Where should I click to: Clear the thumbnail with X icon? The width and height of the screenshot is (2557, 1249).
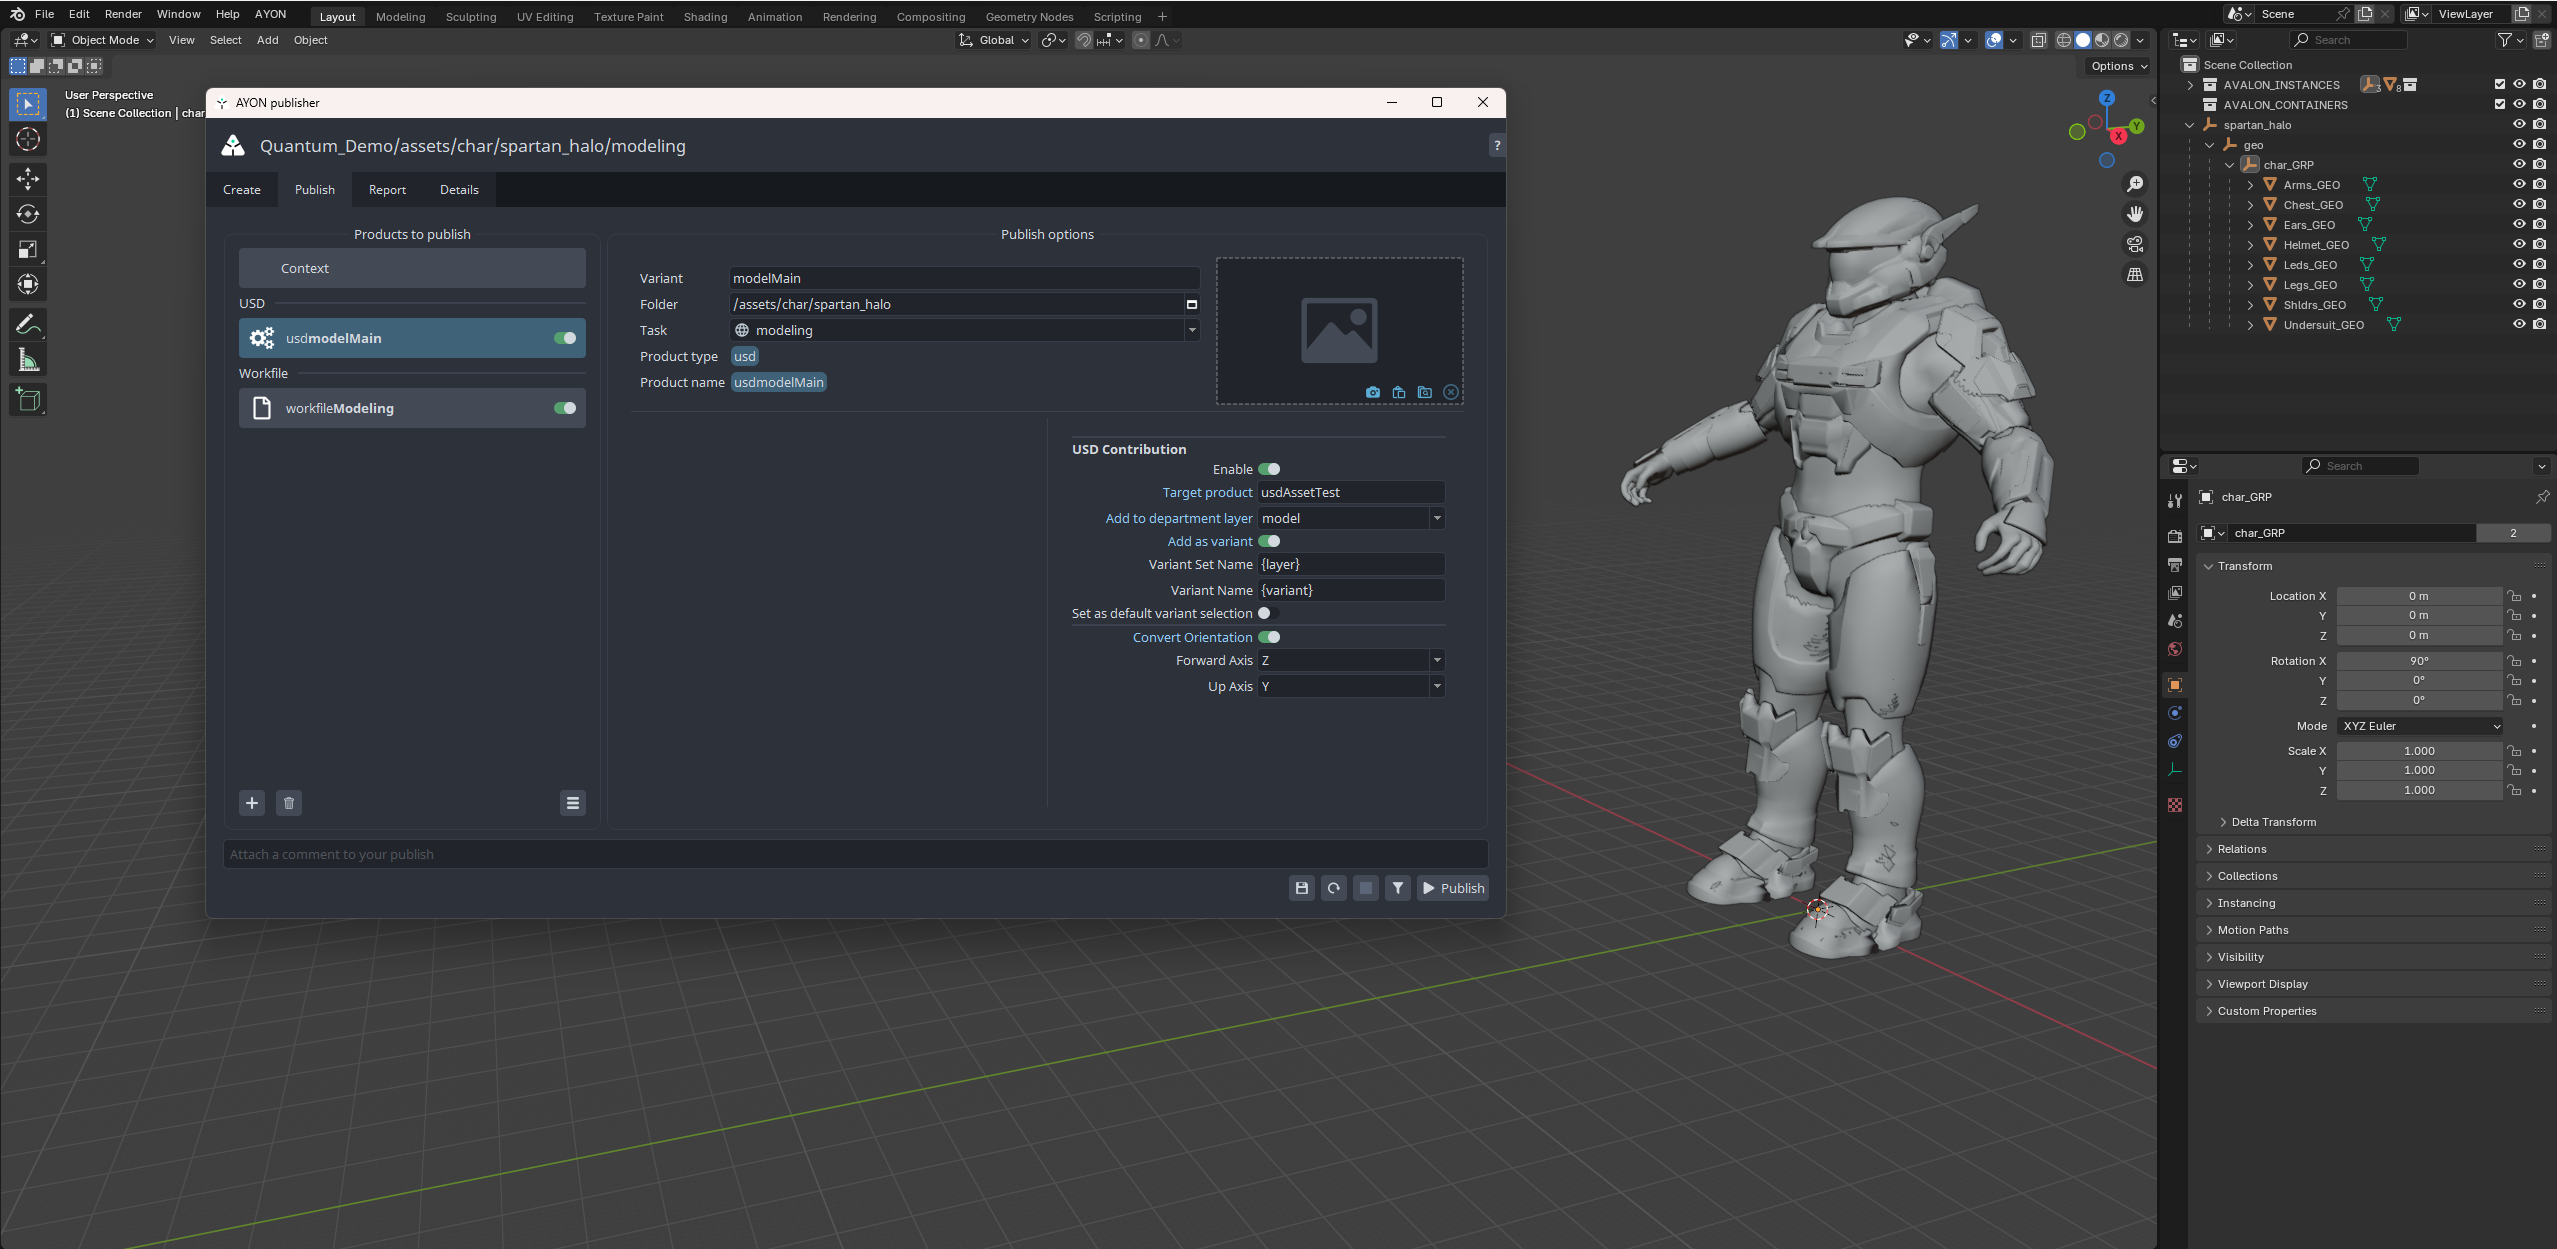(1451, 392)
